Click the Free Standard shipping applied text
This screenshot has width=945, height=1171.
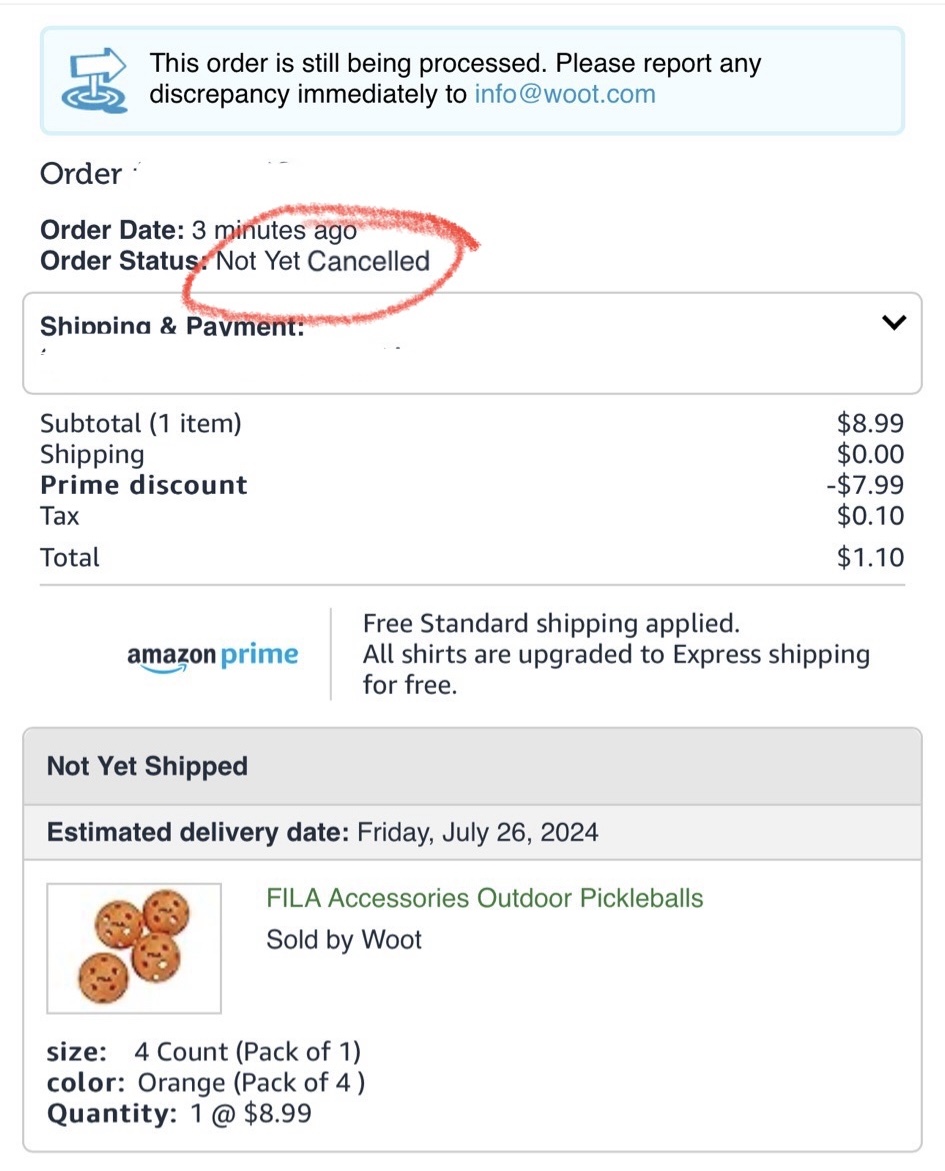point(551,624)
